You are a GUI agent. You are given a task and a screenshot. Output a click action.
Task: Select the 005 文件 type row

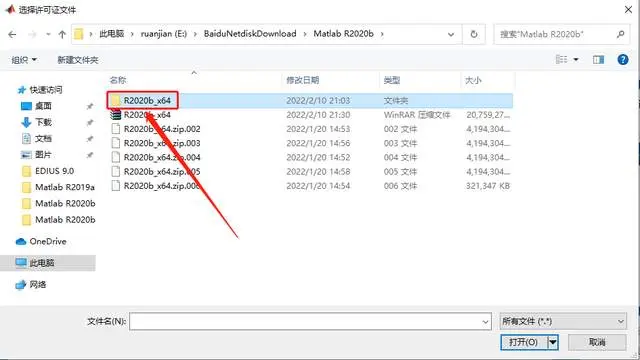[310, 172]
